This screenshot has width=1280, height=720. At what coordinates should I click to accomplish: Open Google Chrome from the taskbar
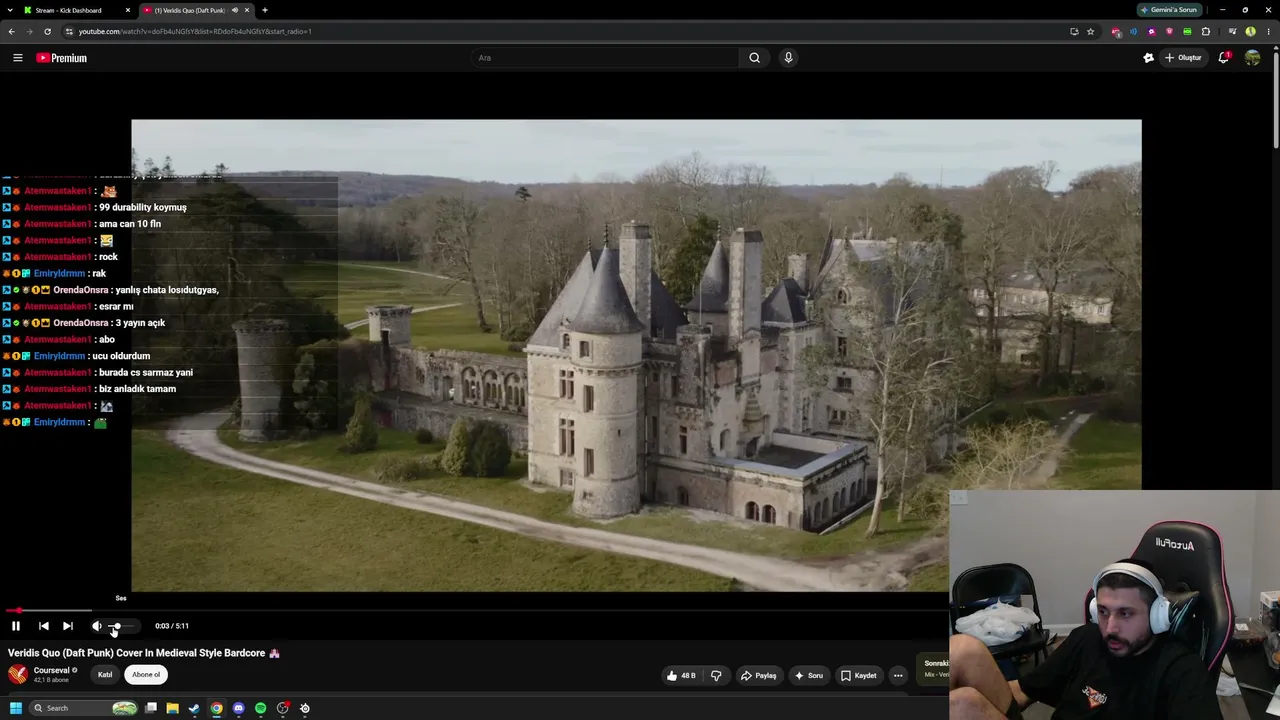click(216, 708)
